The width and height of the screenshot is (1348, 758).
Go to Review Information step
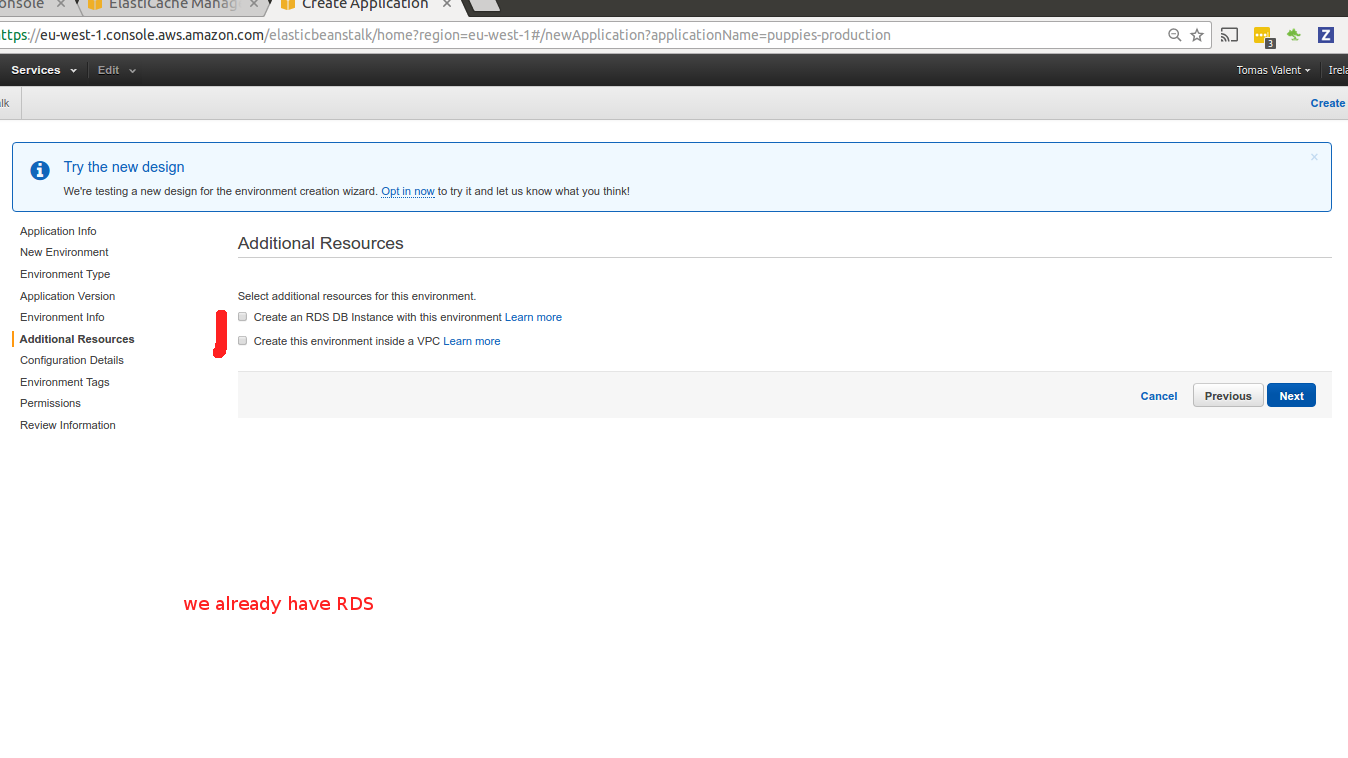tap(68, 425)
